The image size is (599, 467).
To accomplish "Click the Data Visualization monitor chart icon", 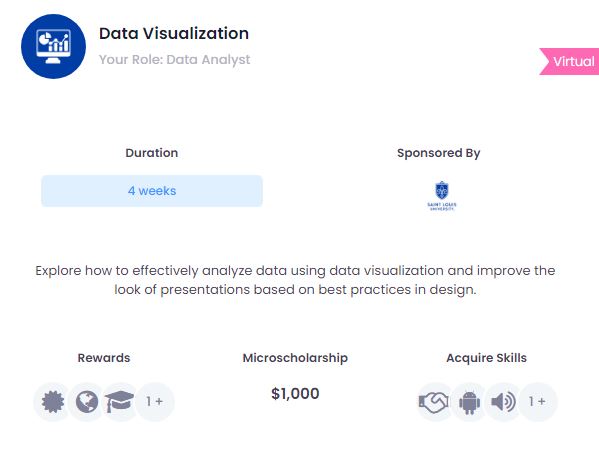I will click(x=53, y=47).
